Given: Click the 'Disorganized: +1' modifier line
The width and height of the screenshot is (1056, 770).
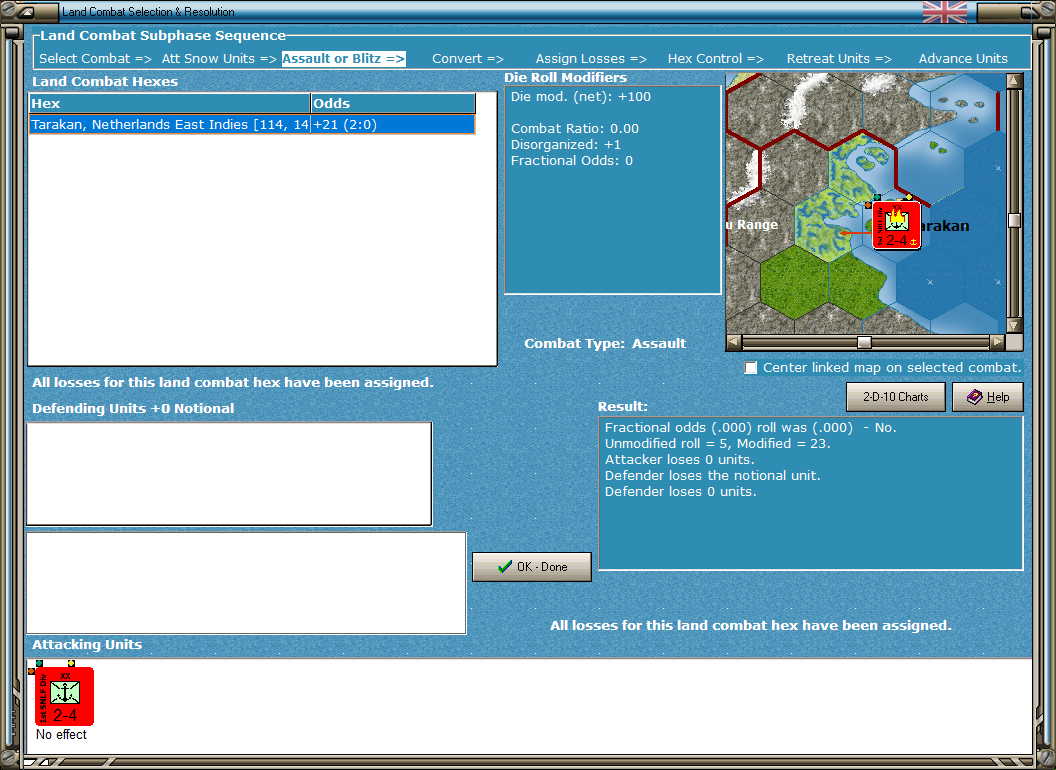Looking at the screenshot, I should 566,144.
